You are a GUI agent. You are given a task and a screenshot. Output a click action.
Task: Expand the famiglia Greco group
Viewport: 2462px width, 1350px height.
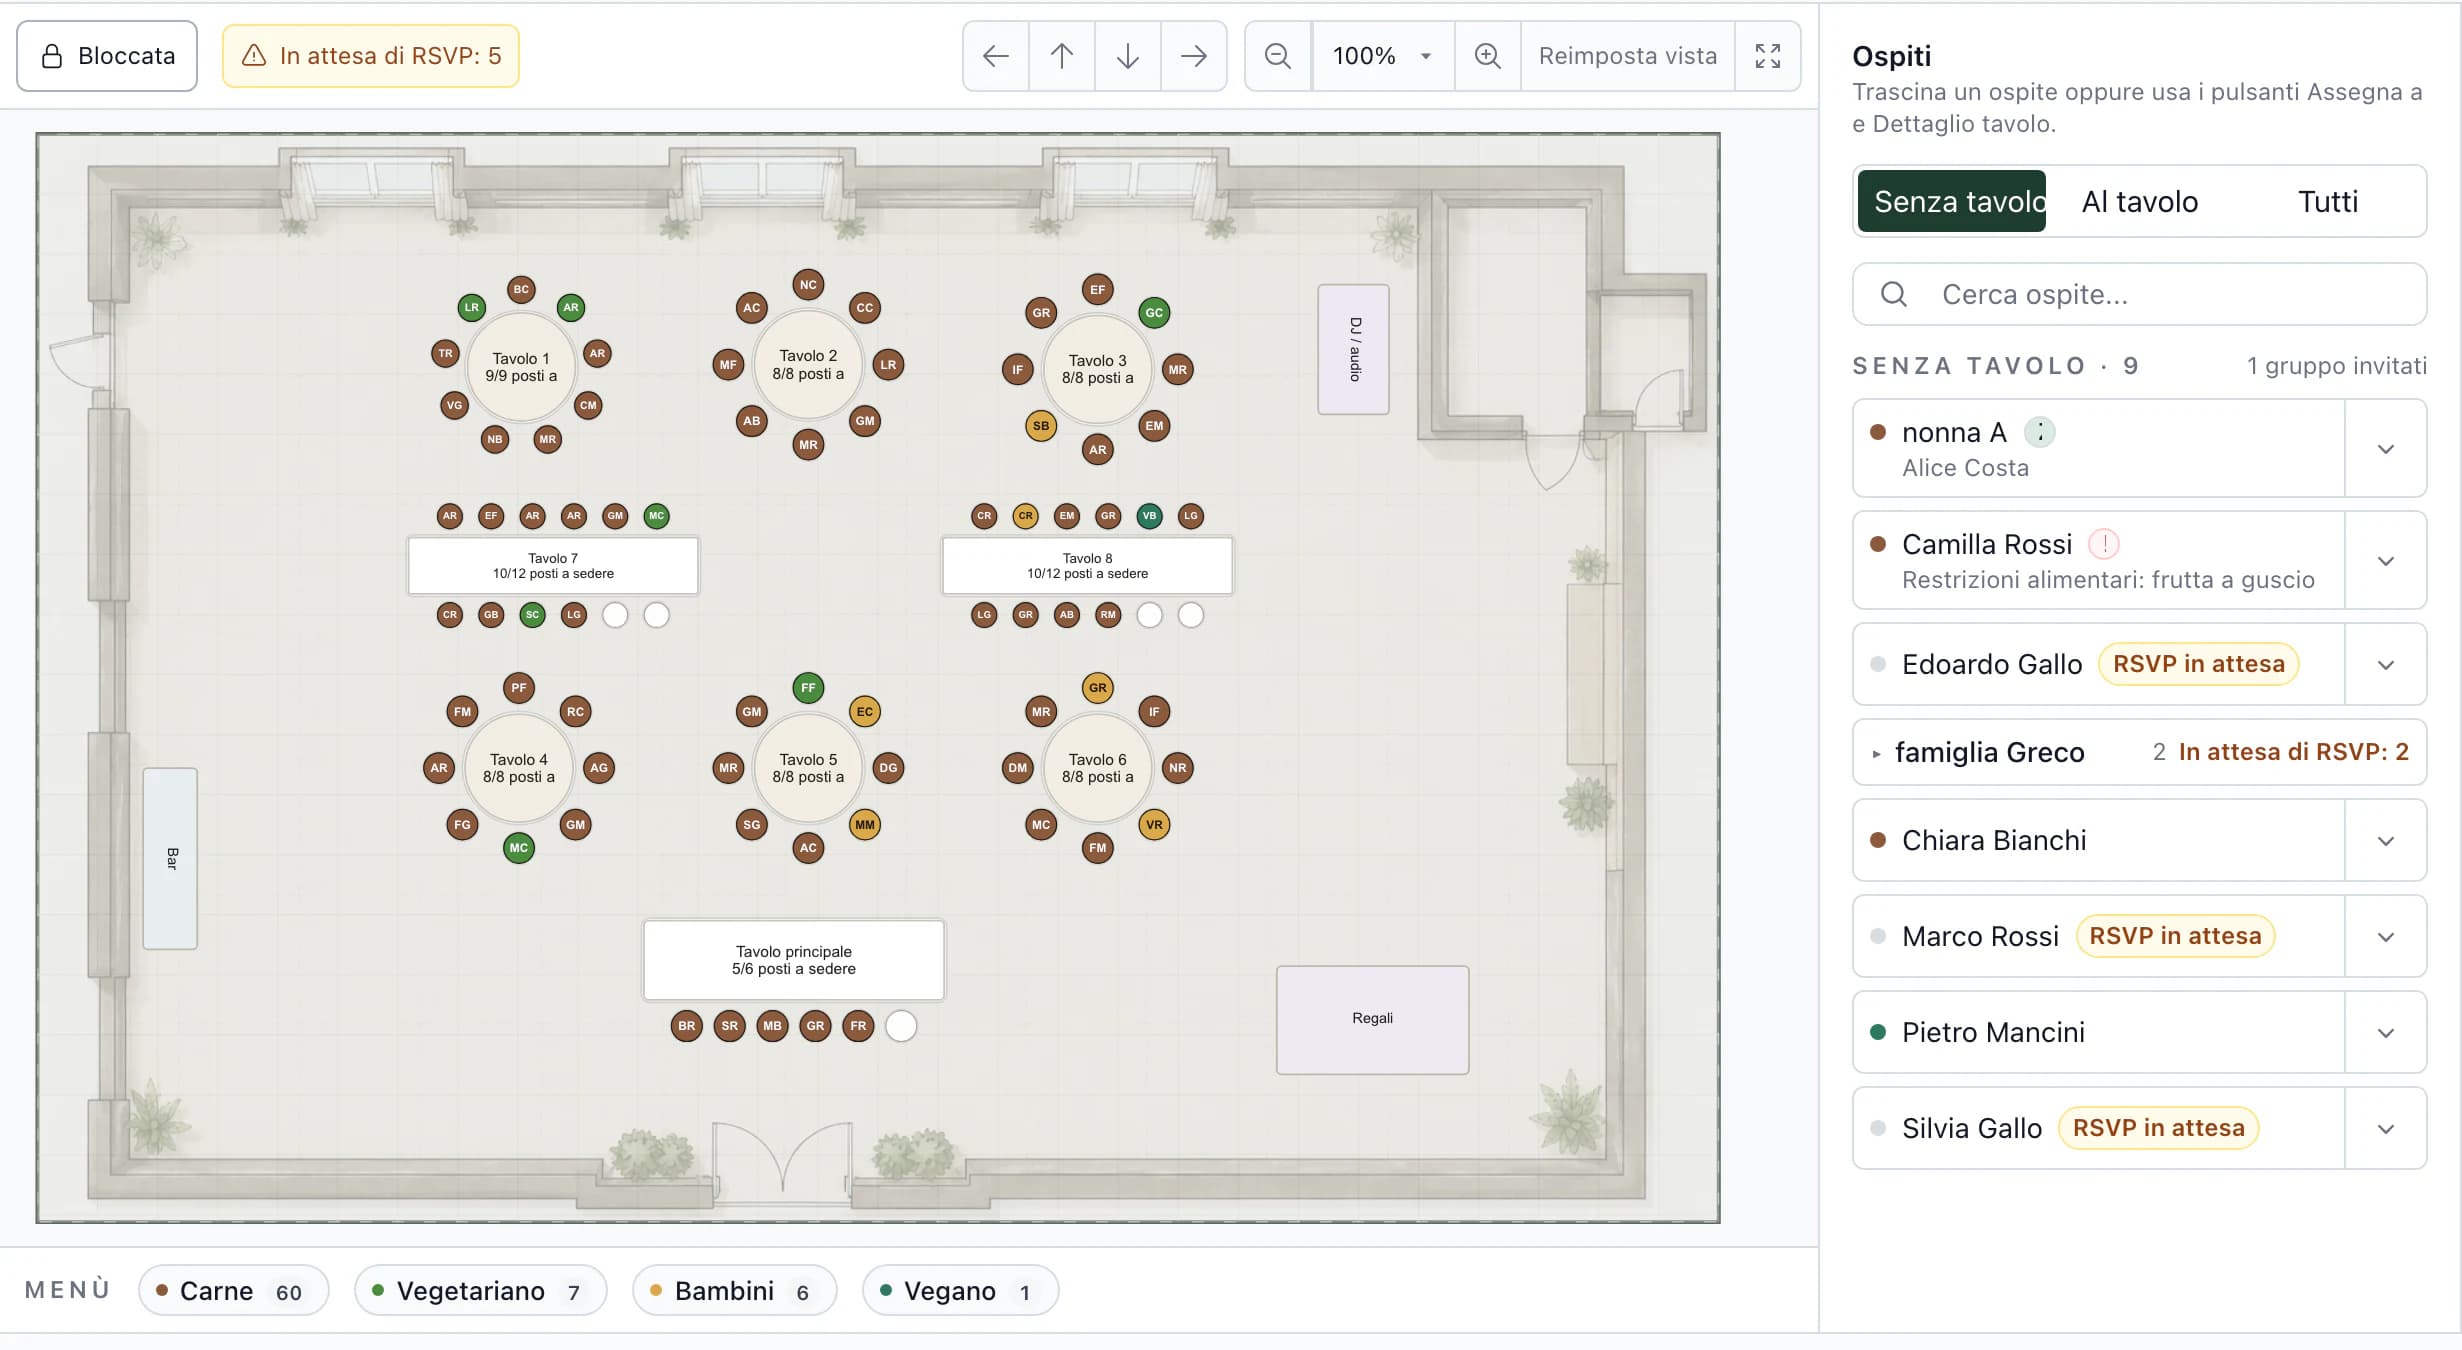tap(2140, 752)
